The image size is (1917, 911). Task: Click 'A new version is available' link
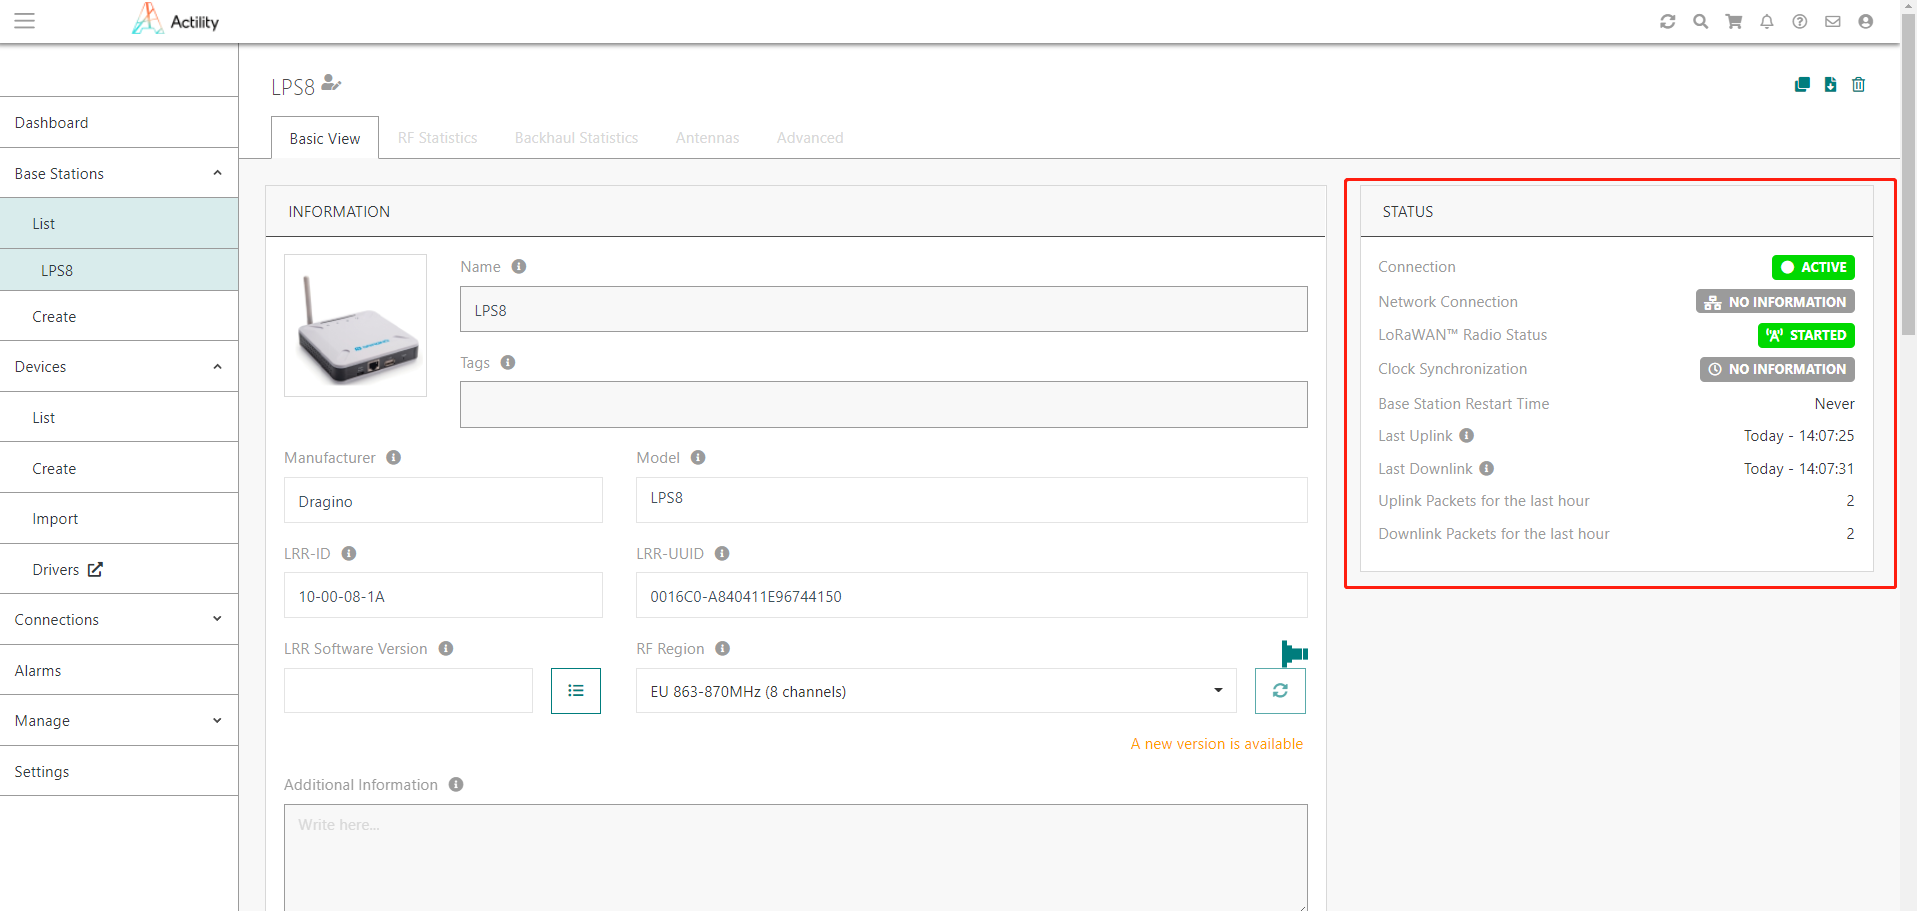pyautogui.click(x=1216, y=744)
